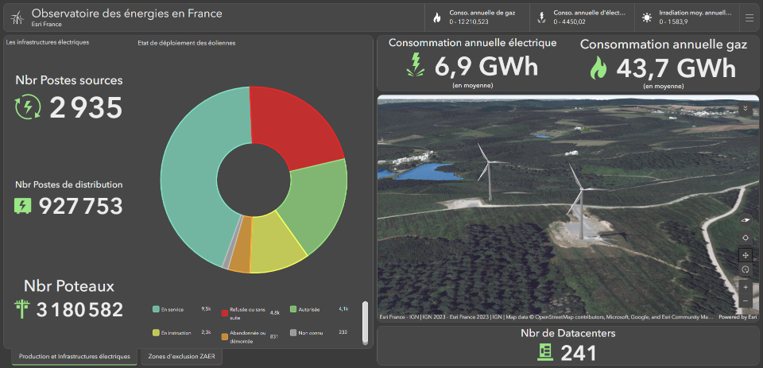763x368 pixels.
Task: Click the locate/target button on the map
Action: tap(745, 238)
